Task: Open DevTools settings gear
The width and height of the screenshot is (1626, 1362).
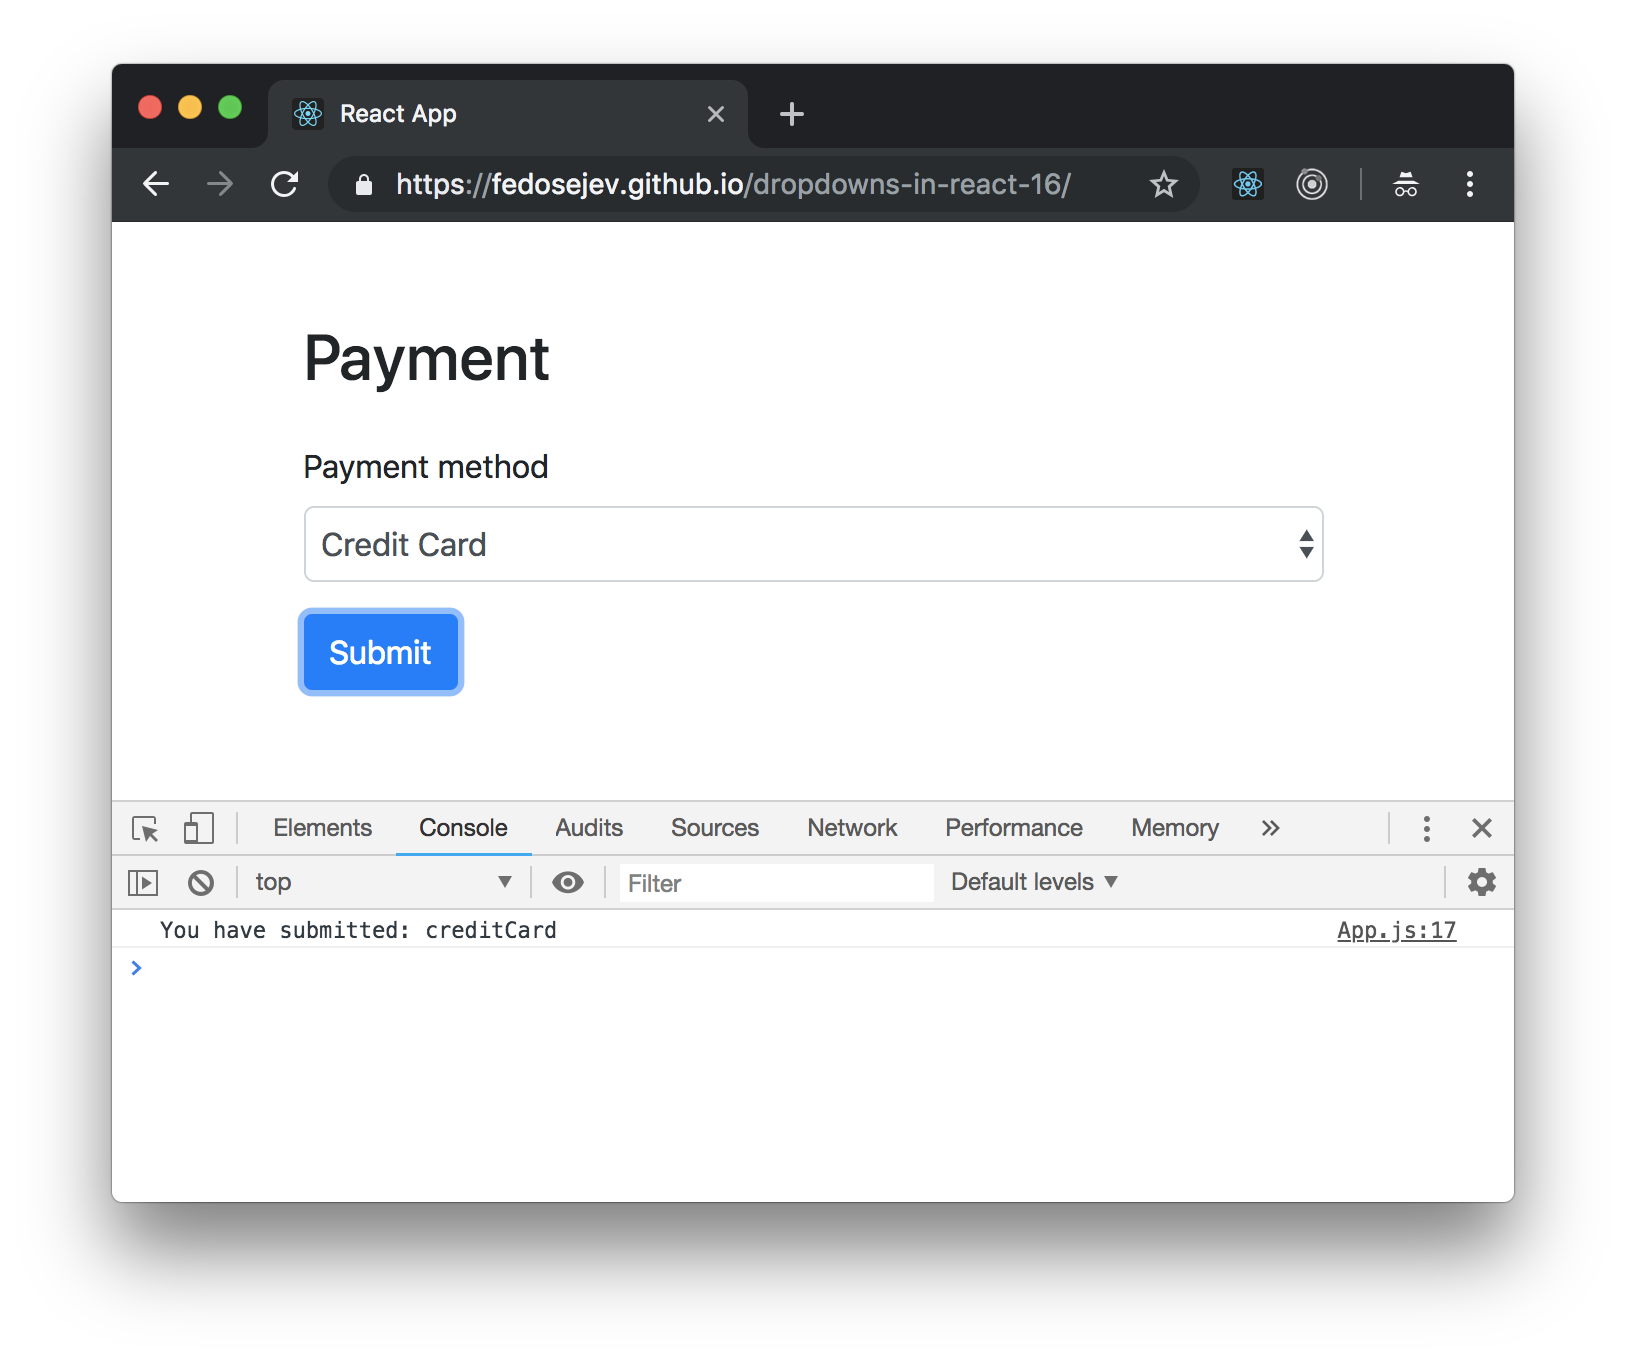Action: coord(1481,882)
